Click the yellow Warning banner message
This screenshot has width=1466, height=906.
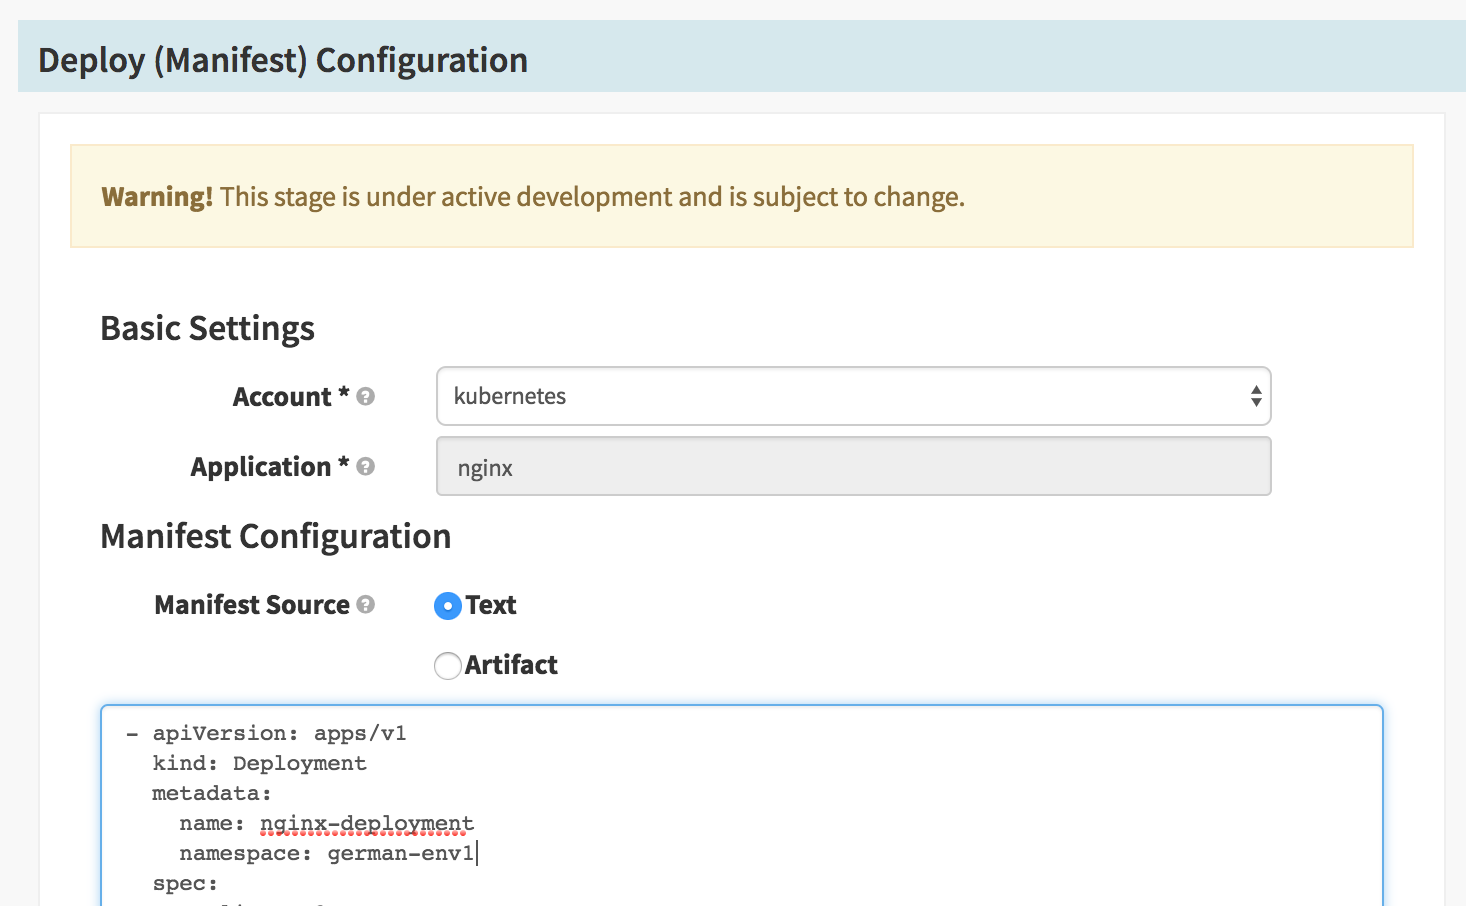click(x=532, y=197)
